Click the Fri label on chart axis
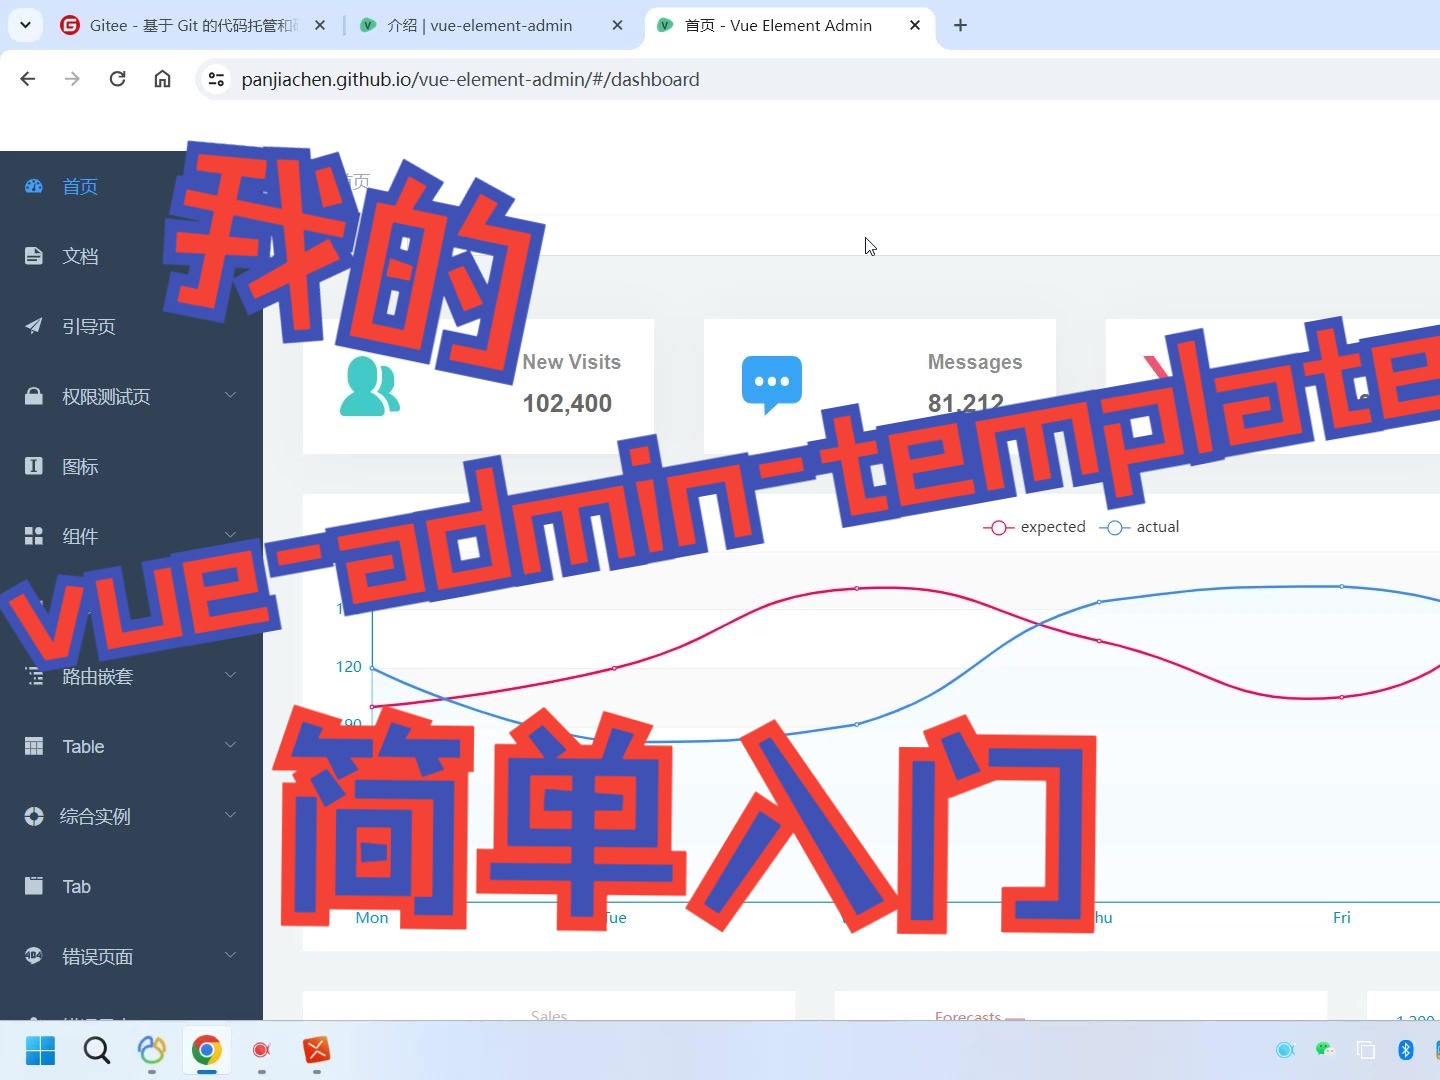The width and height of the screenshot is (1440, 1080). point(1342,918)
